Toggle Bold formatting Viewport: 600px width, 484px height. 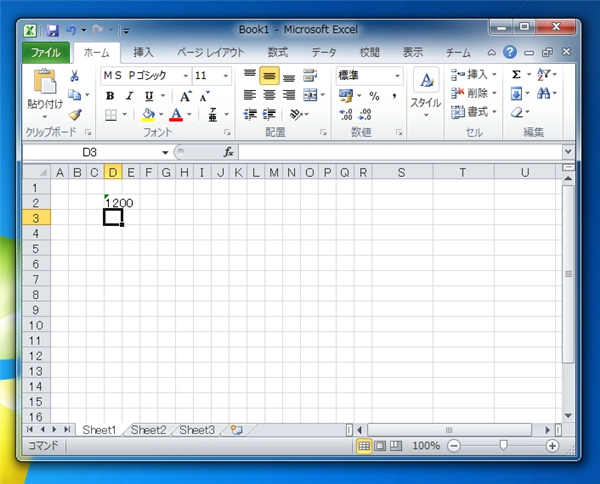coord(110,96)
